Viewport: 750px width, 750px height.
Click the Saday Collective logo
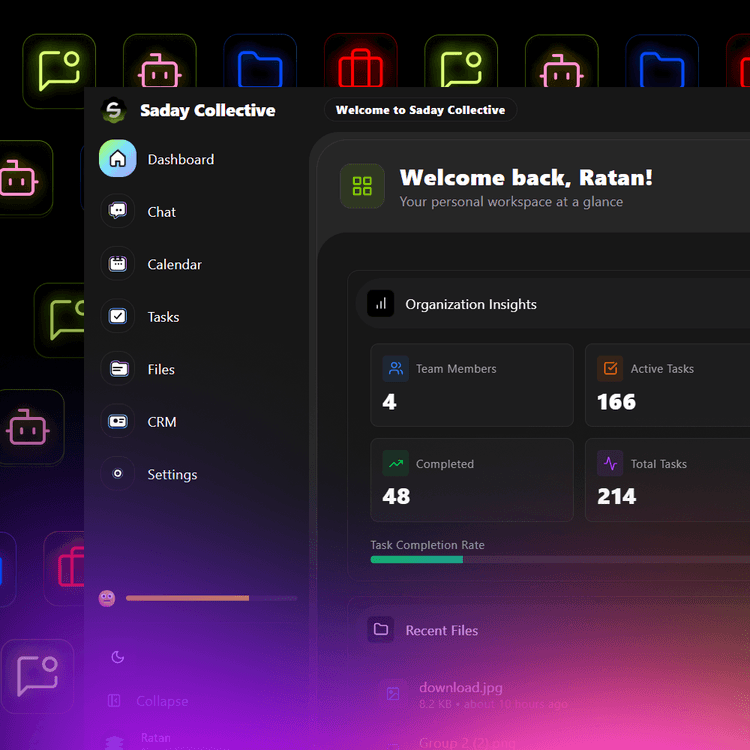tap(115, 111)
